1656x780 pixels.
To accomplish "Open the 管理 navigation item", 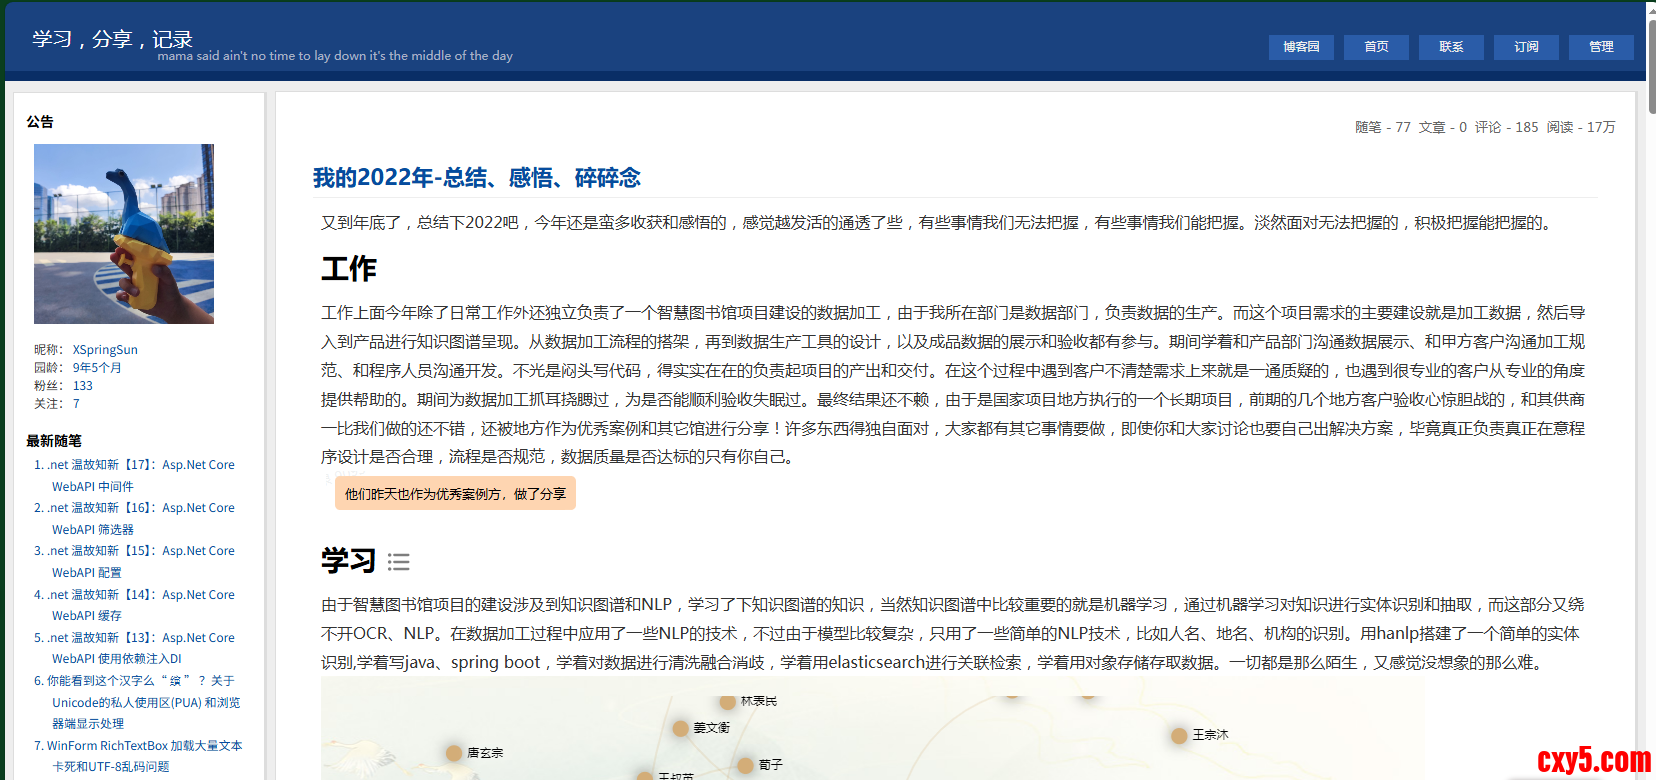I will tap(1601, 47).
